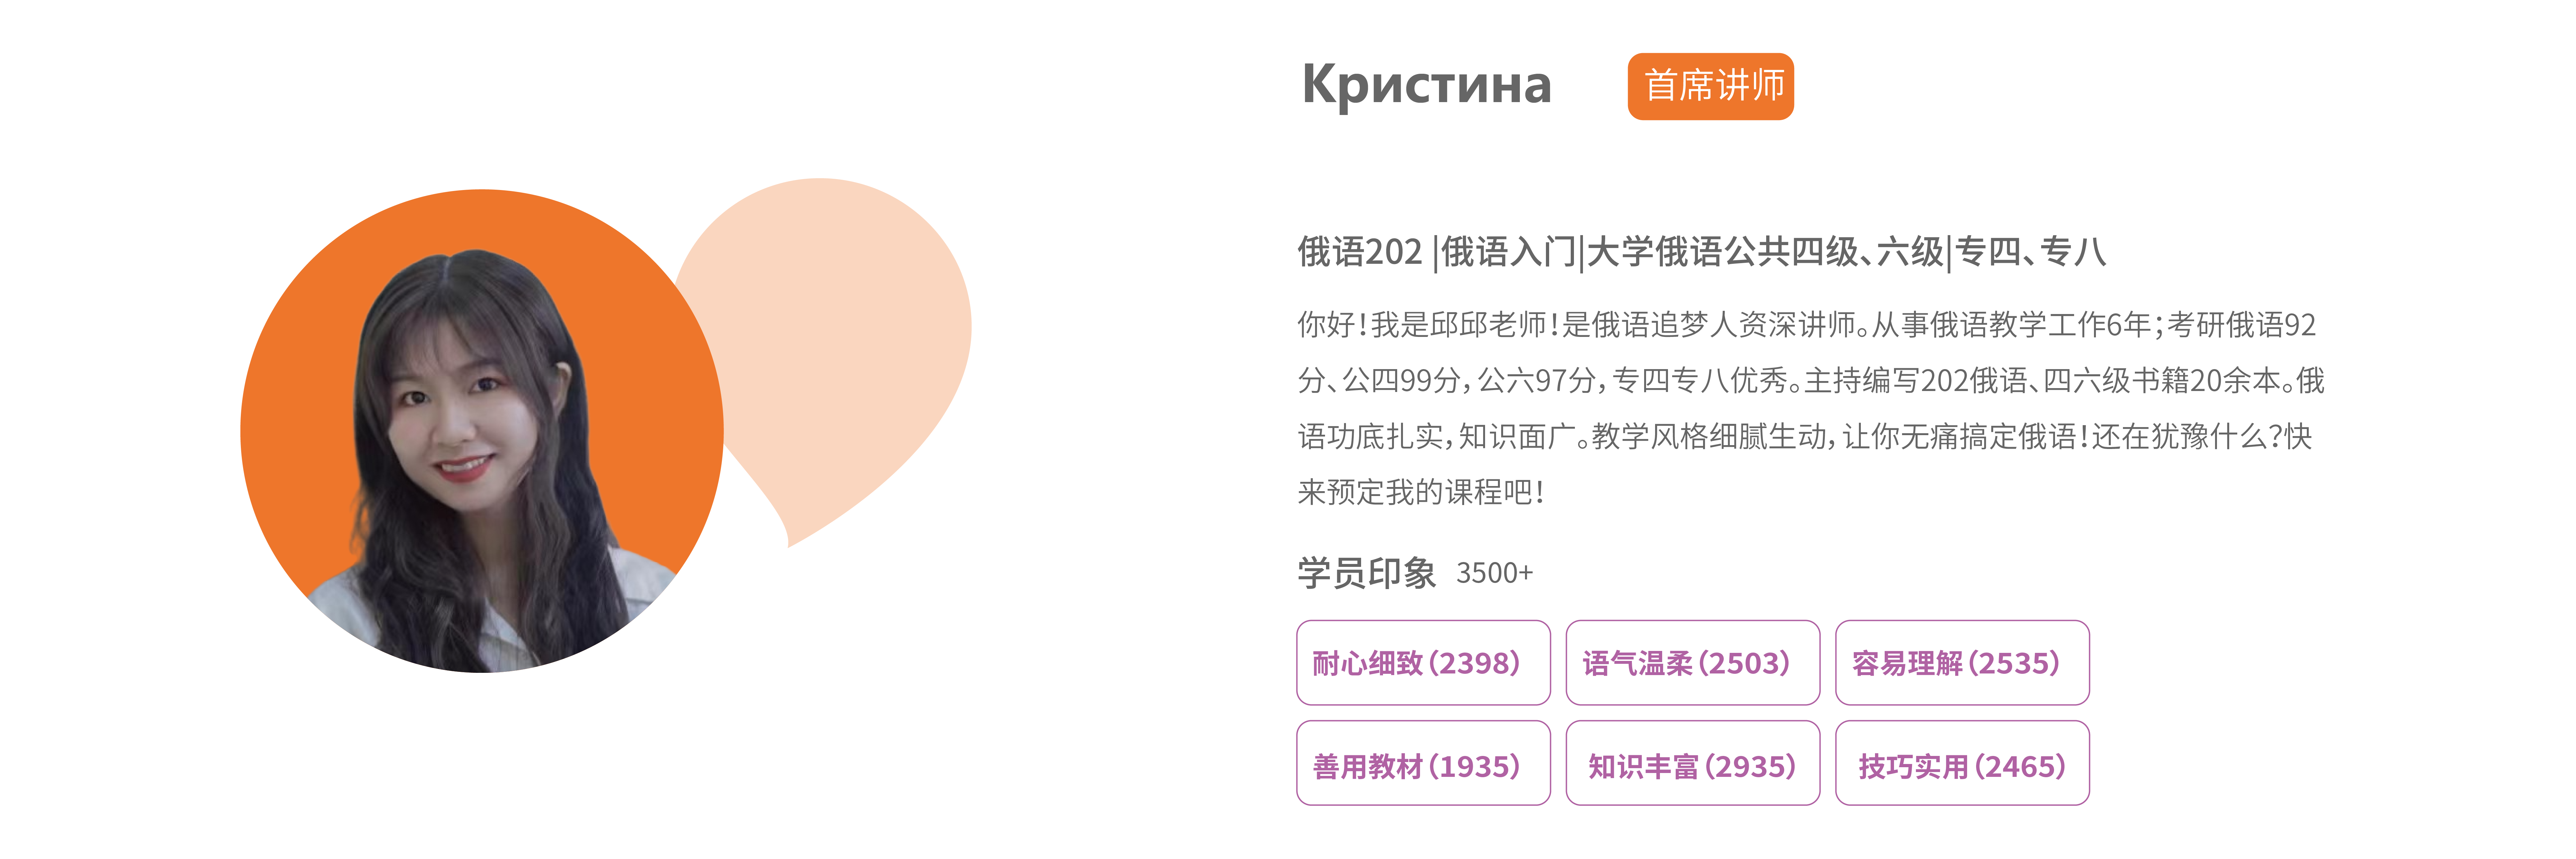This screenshot has width=2576, height=859.
Task: Select the 耐心细致 (2398) tag
Action: coord(1423,663)
